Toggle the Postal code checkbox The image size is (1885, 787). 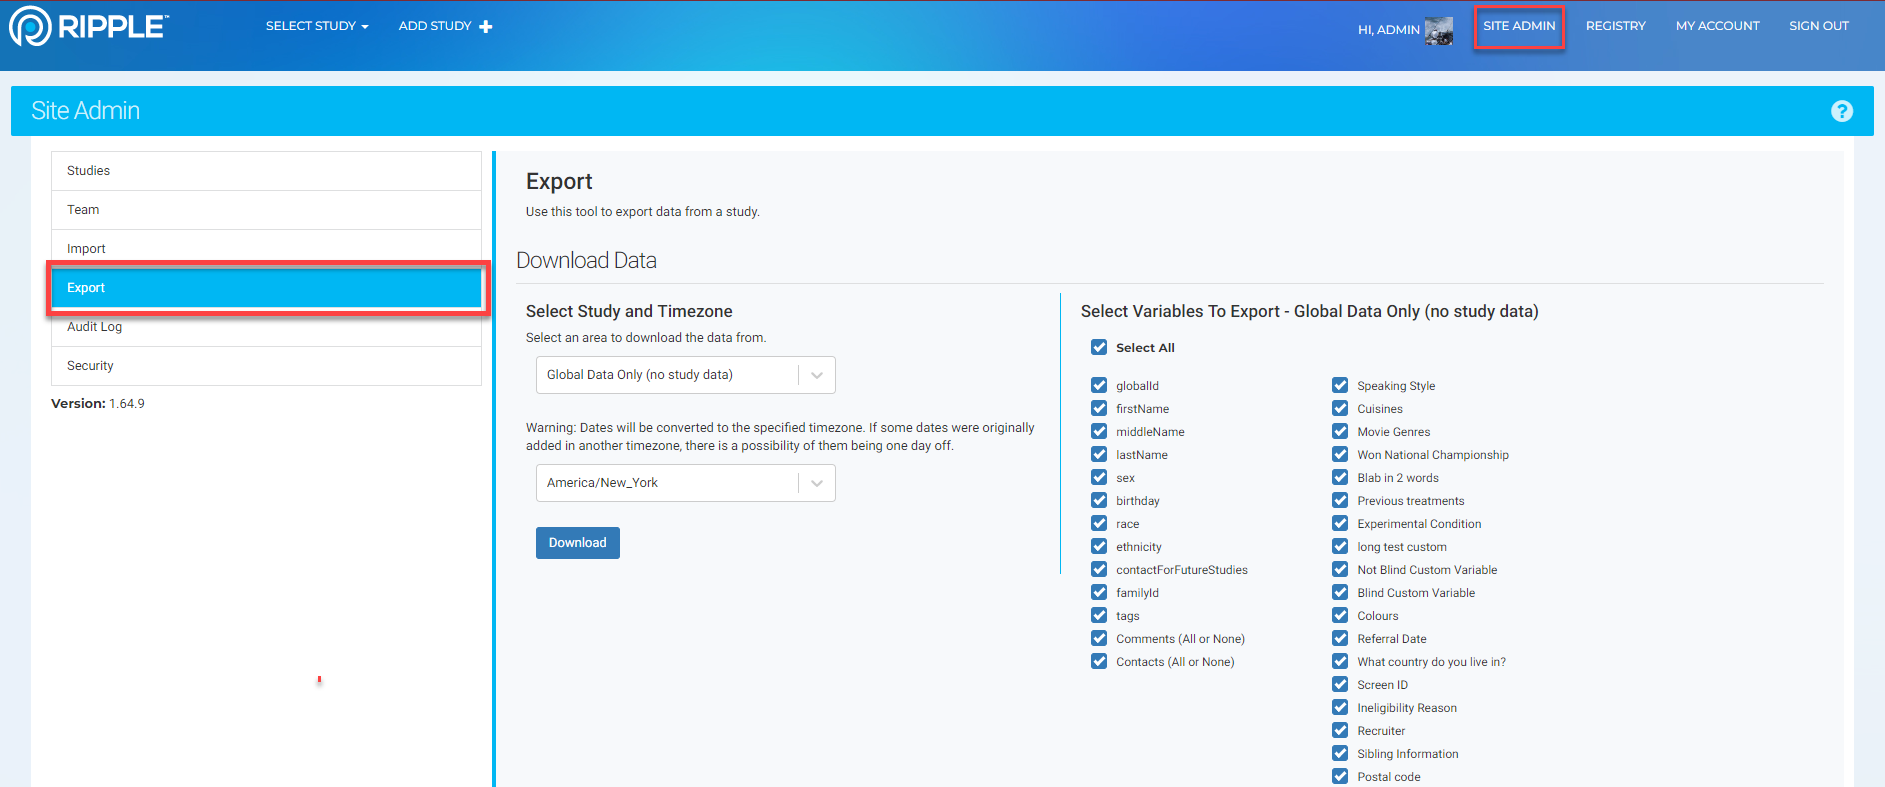click(1340, 776)
